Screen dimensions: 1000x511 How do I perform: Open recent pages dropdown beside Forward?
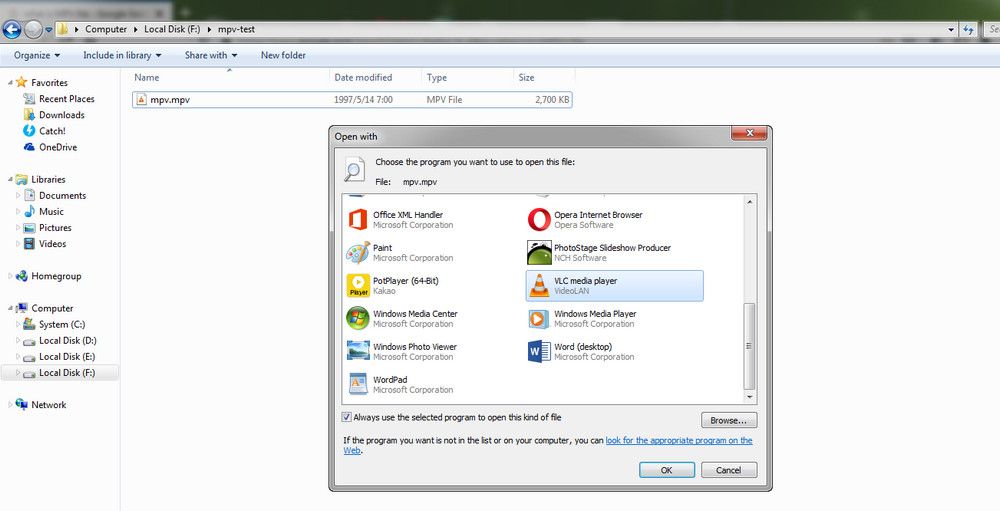(x=48, y=29)
